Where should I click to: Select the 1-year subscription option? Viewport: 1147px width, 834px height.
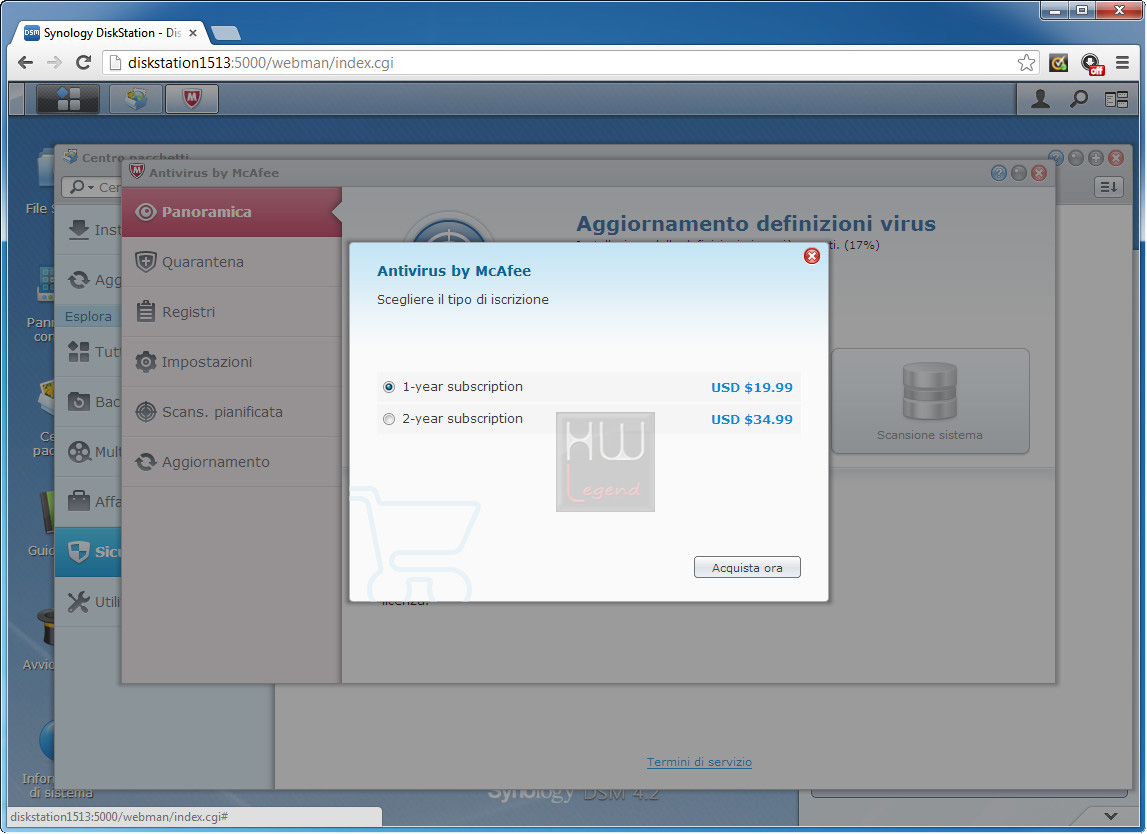[388, 387]
